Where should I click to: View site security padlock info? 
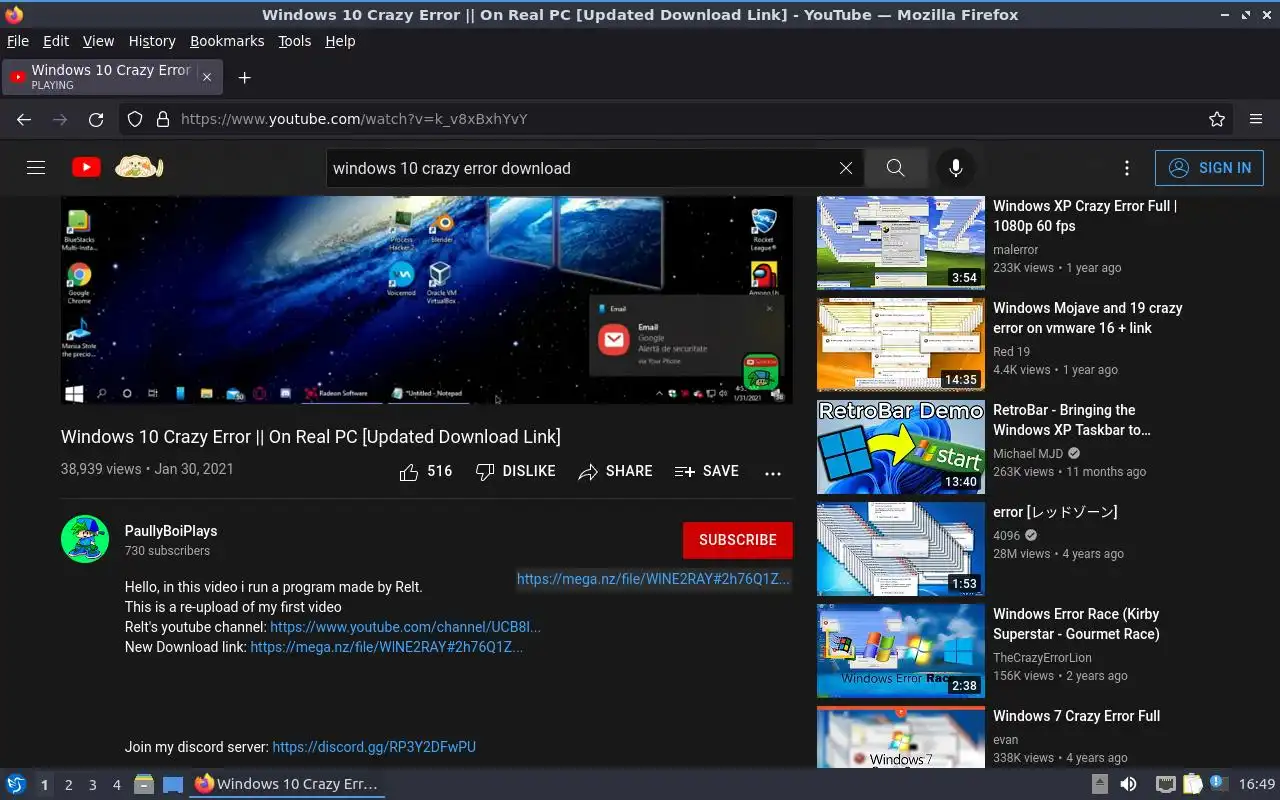[x=162, y=119]
